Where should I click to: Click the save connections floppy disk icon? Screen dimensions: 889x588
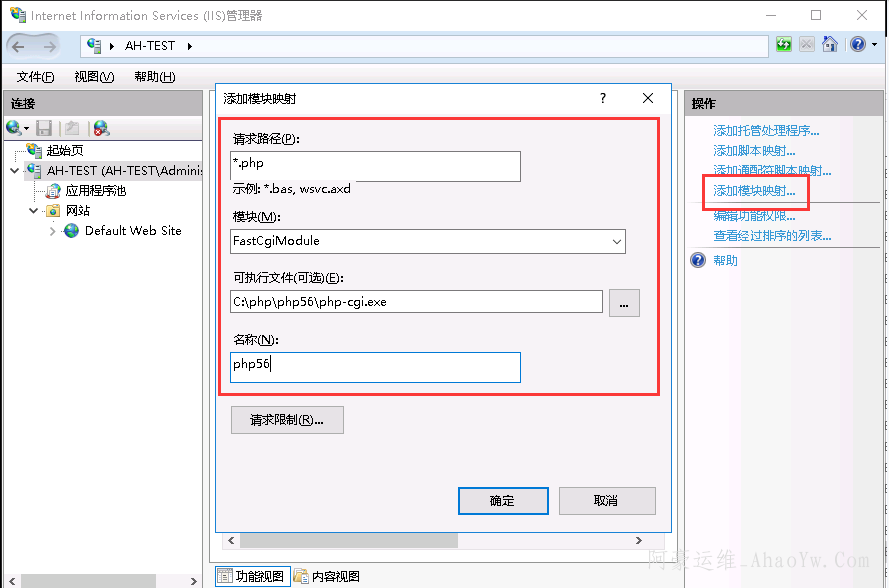[44, 128]
